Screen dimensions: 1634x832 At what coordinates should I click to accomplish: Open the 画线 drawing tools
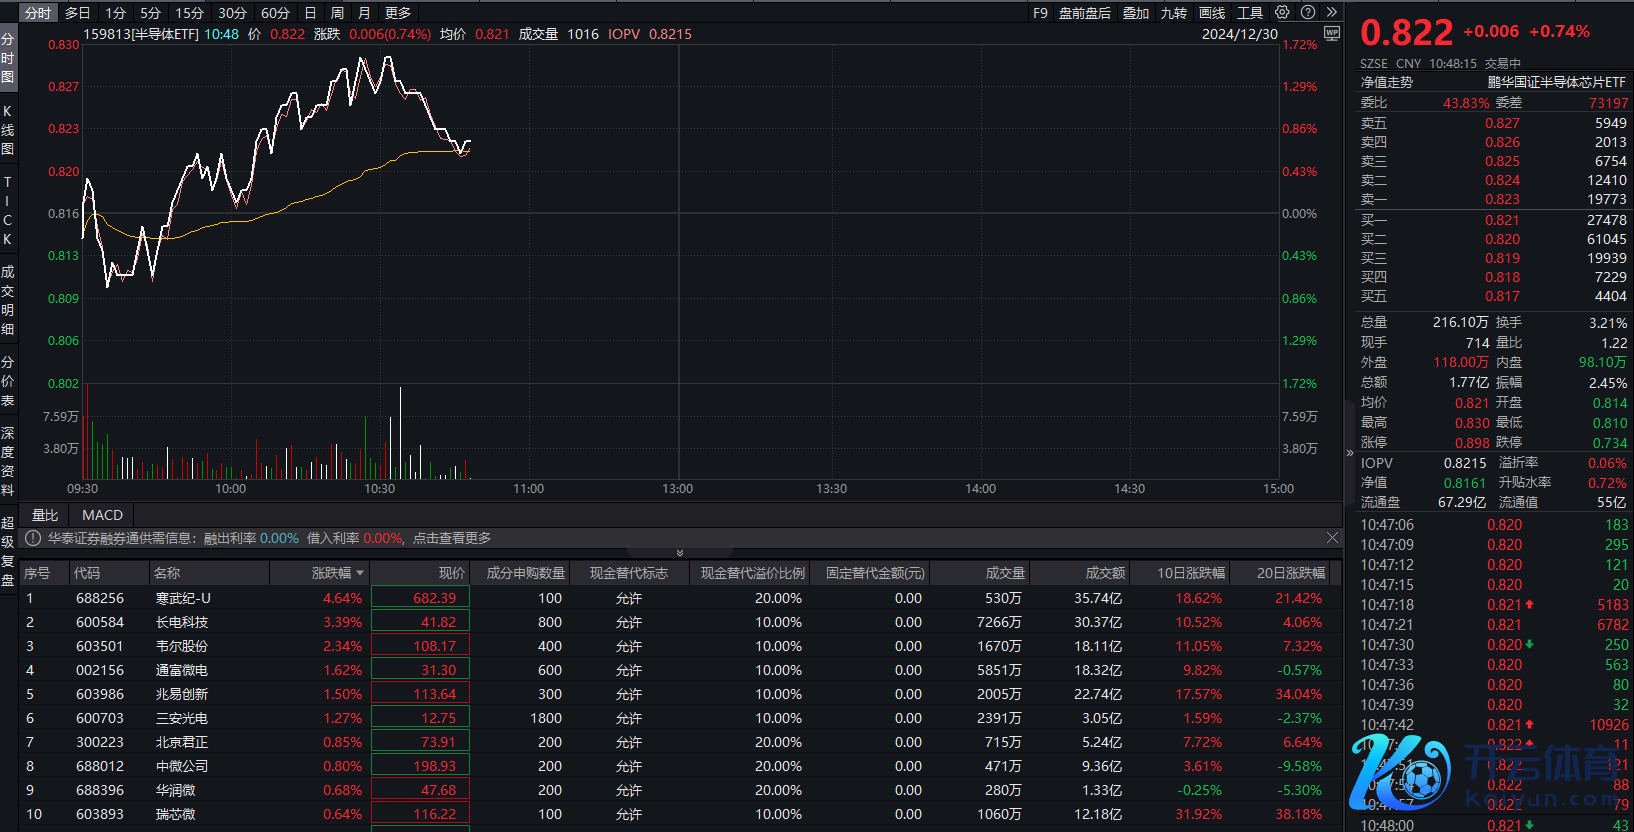pyautogui.click(x=1212, y=13)
